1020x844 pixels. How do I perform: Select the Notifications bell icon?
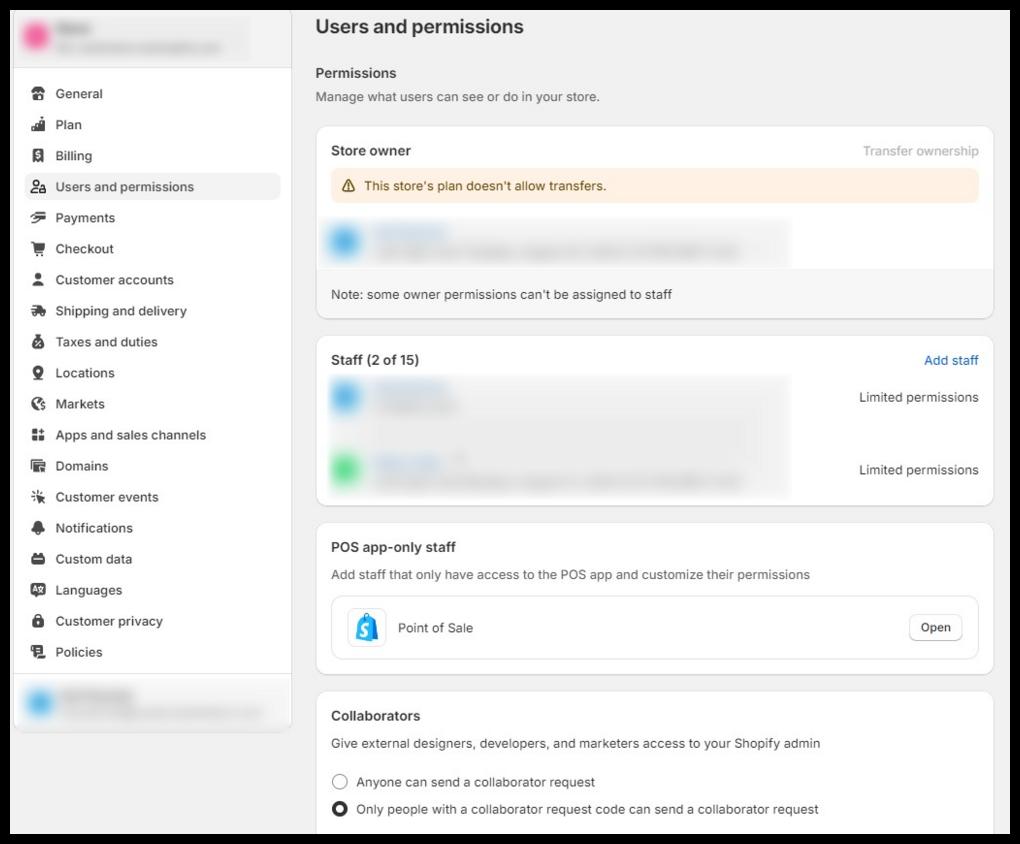tap(38, 528)
